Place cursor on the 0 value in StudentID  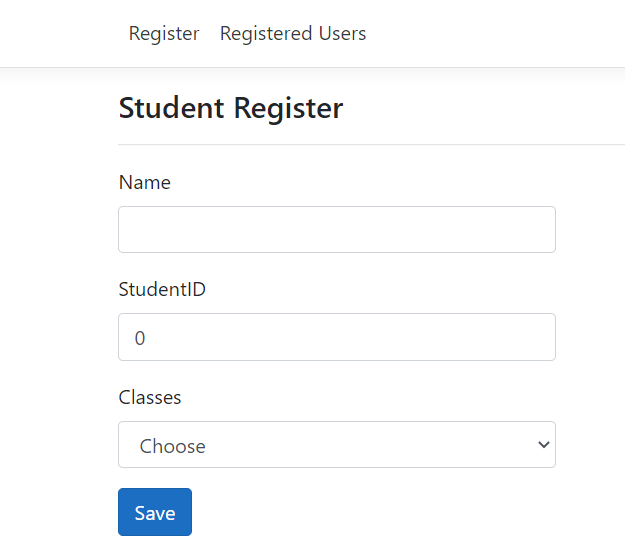(x=140, y=339)
